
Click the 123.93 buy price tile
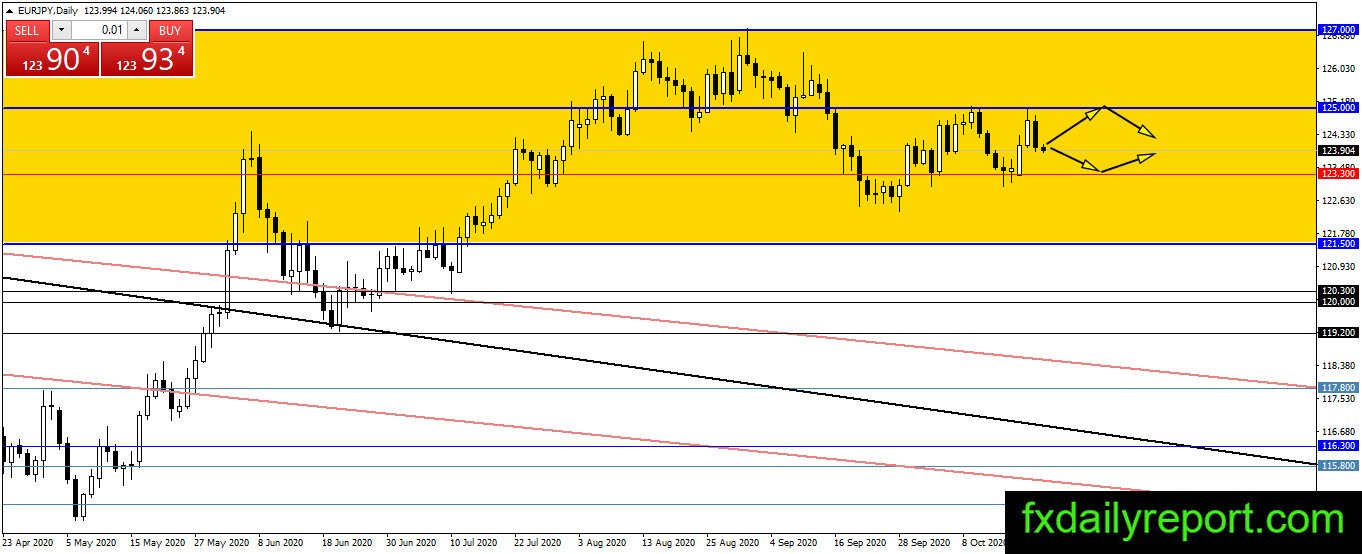pos(147,59)
